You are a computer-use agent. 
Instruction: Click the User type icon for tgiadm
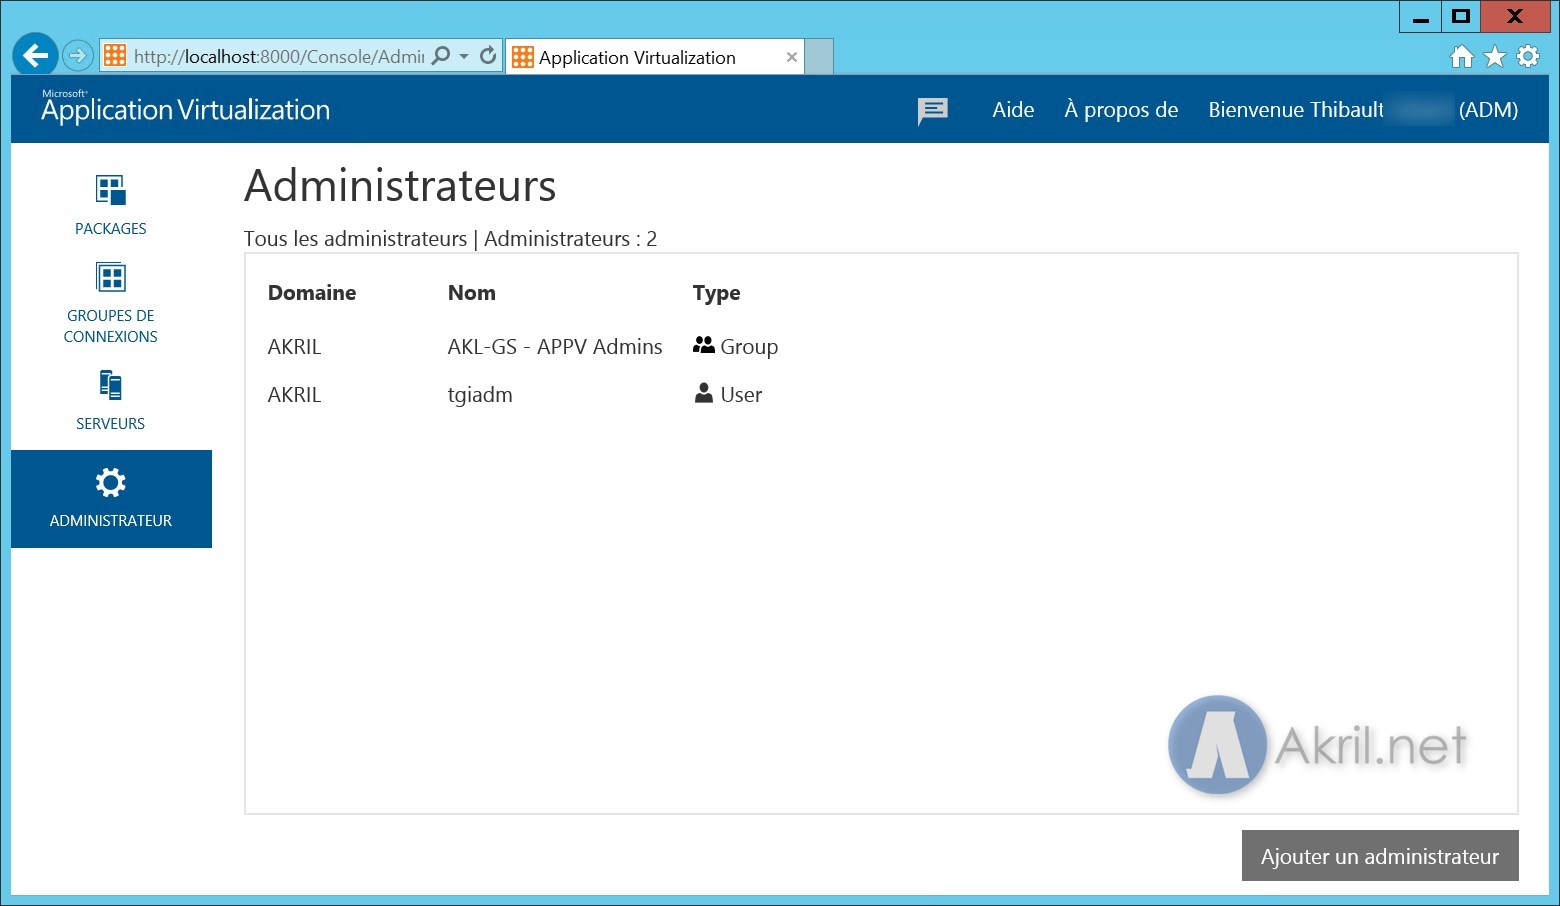704,393
